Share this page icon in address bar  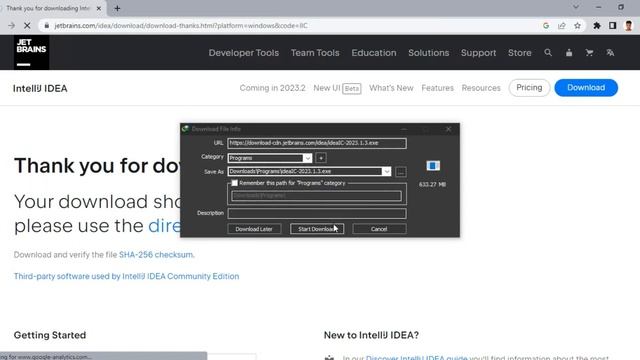pos(562,26)
